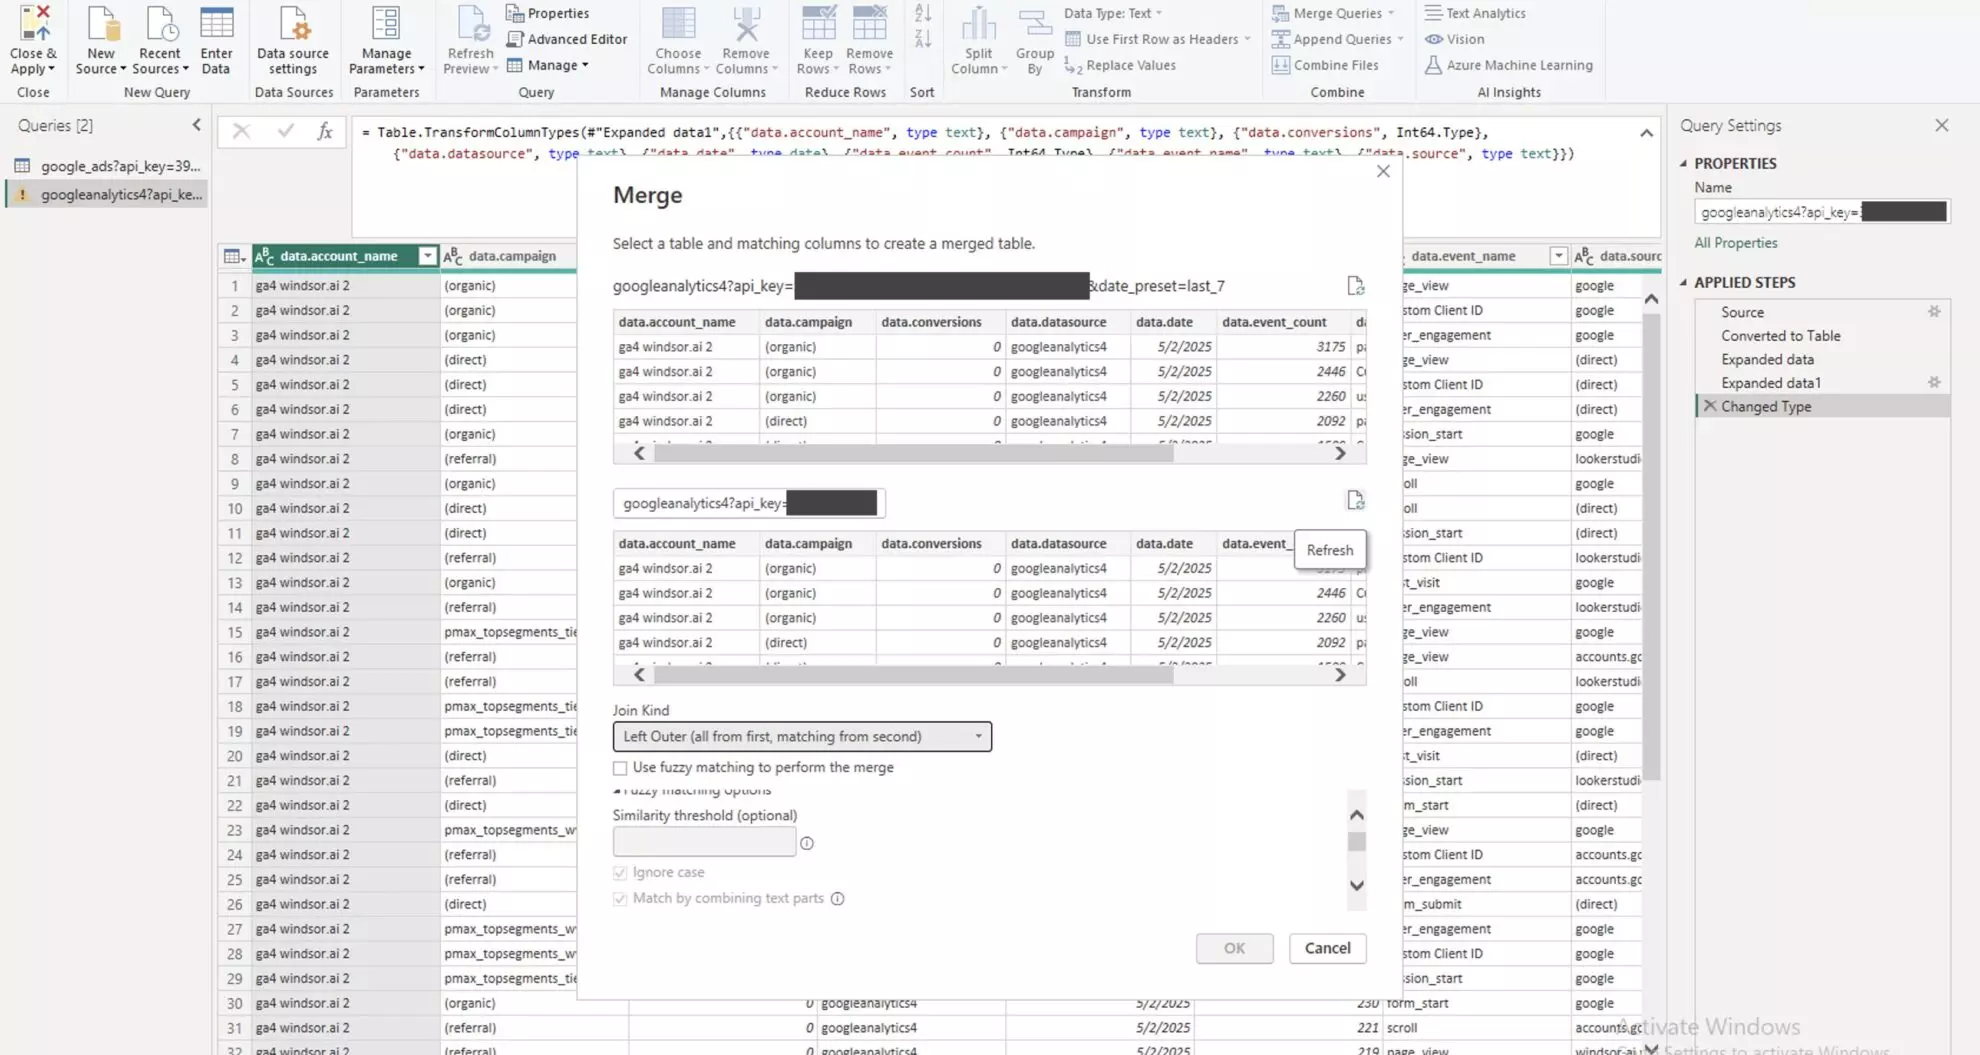The height and width of the screenshot is (1055, 1980).
Task: Open Vision AI insights
Action: [x=1455, y=39]
